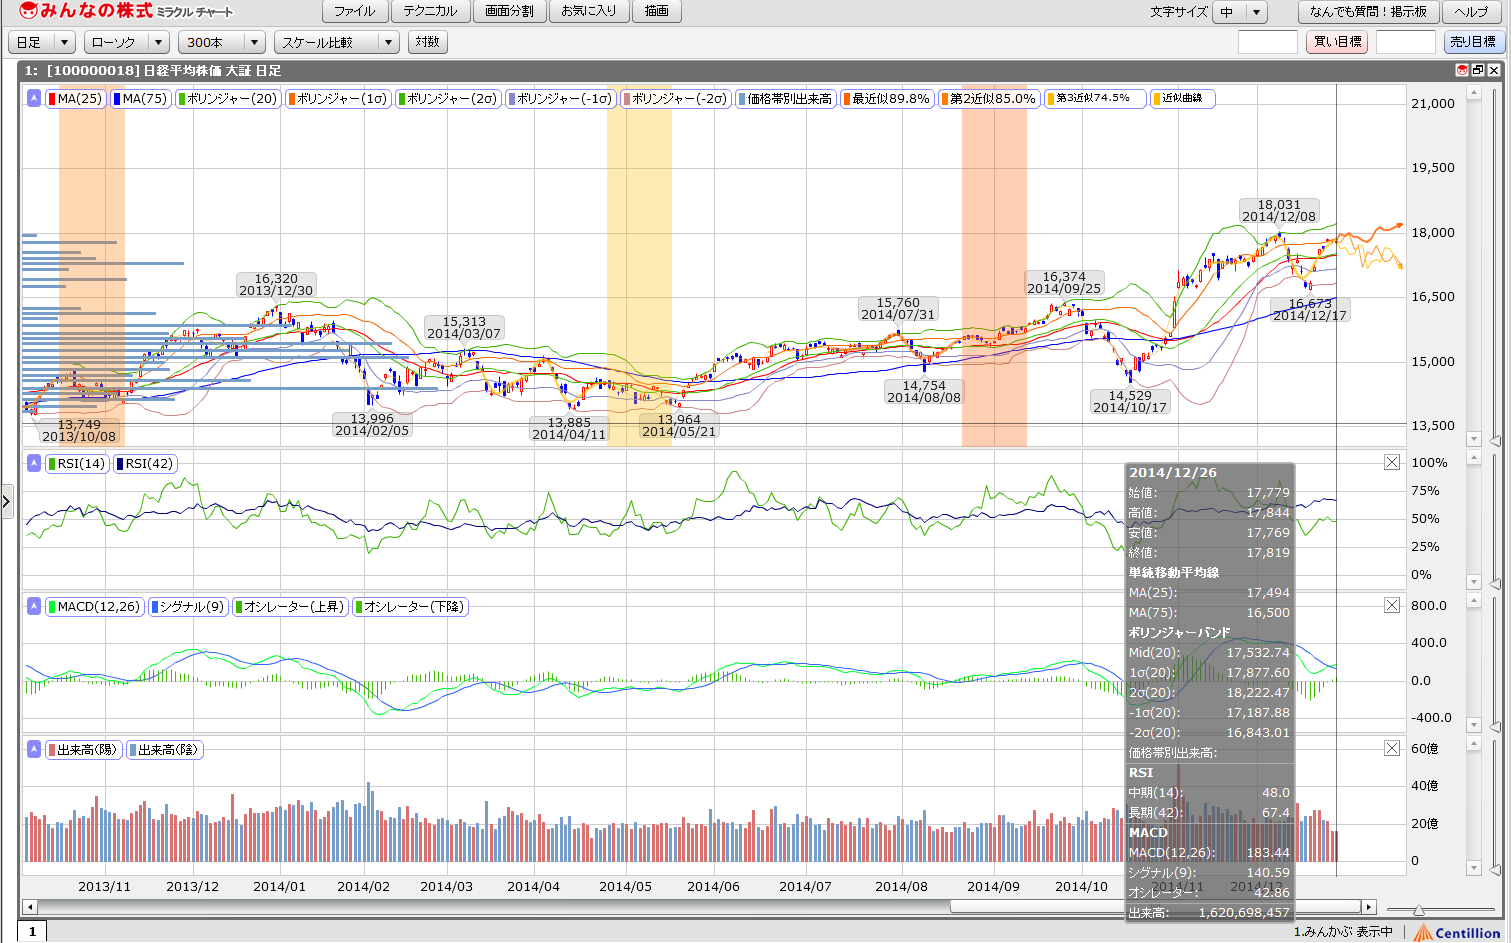Click the 買い目標 button
This screenshot has width=1511, height=943.
tap(1337, 42)
